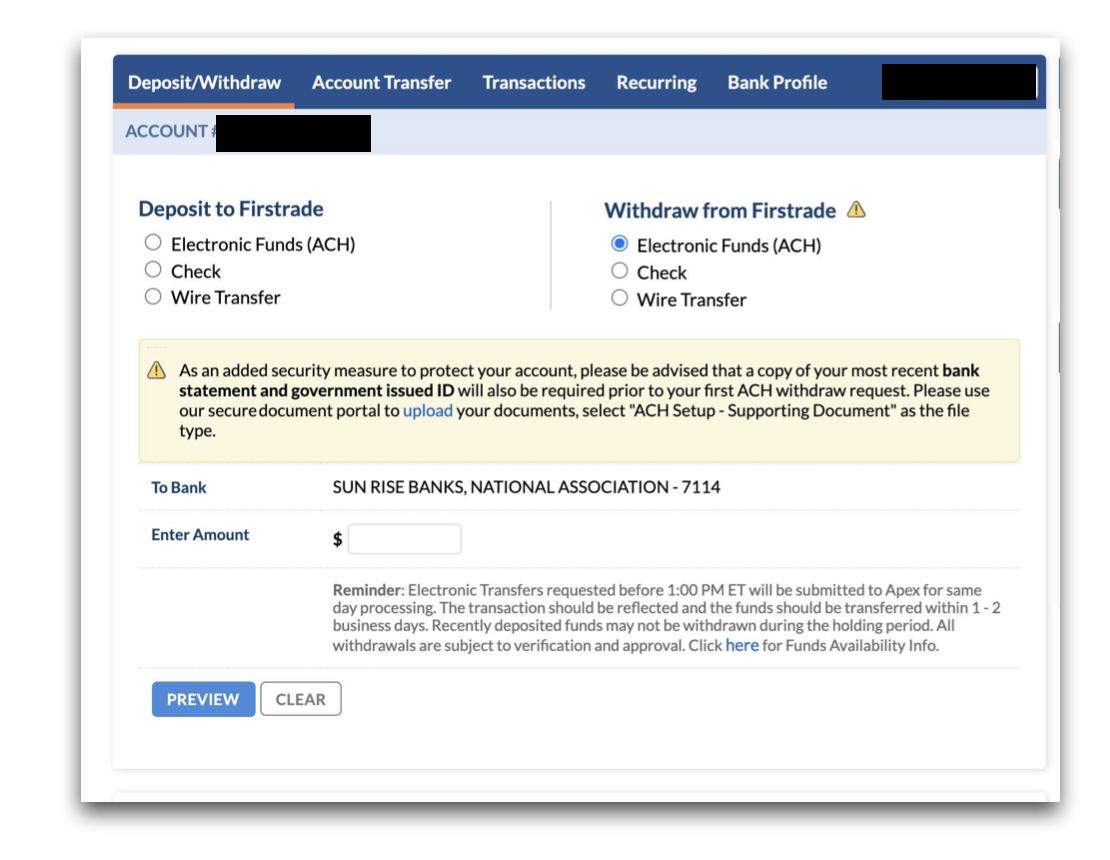Click the 'ACCOUNT #' label
This screenshot has height=860, width=1110.
pos(171,131)
